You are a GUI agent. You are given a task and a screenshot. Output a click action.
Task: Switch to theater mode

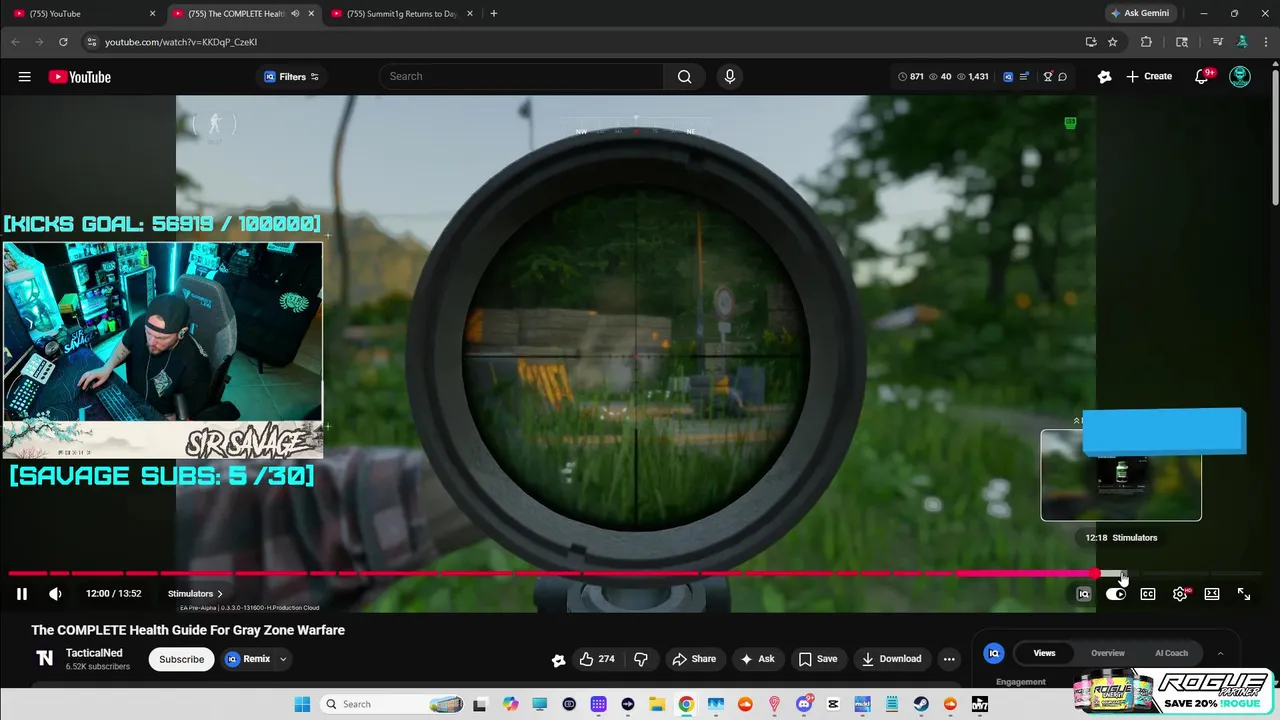(1212, 594)
